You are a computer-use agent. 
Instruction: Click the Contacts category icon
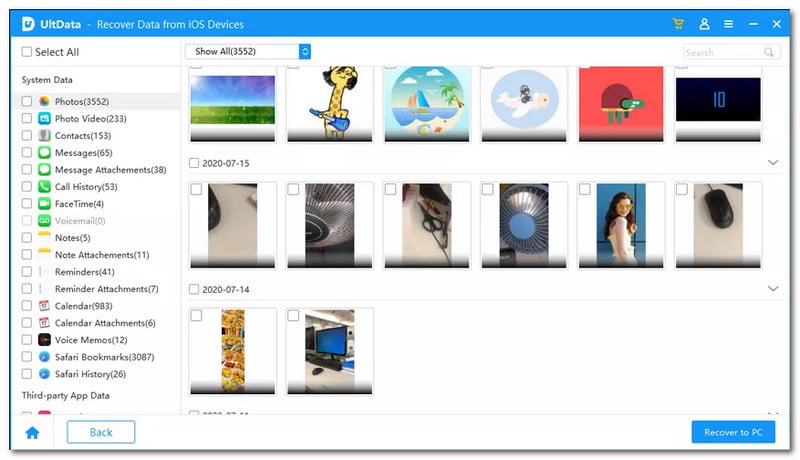pyautogui.click(x=44, y=136)
